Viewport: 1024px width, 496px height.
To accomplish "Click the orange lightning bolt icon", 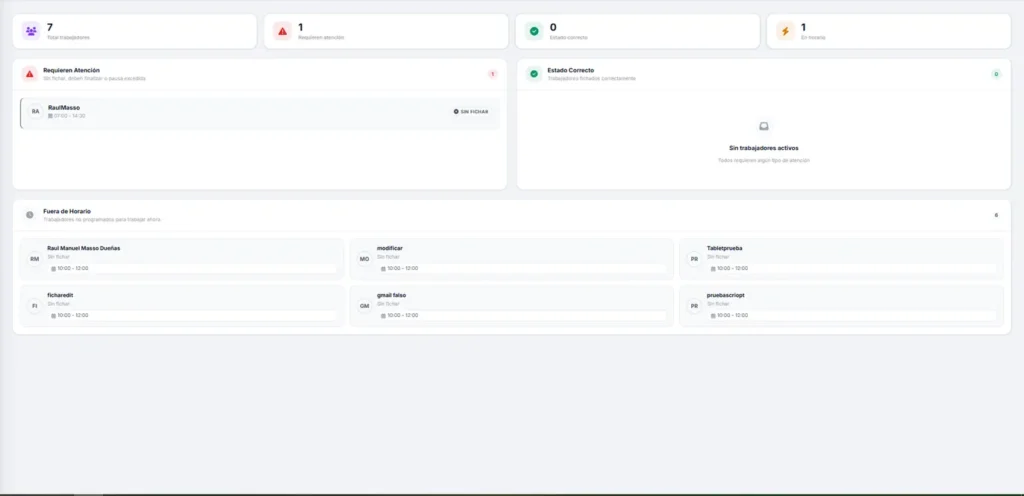I will click(x=785, y=31).
